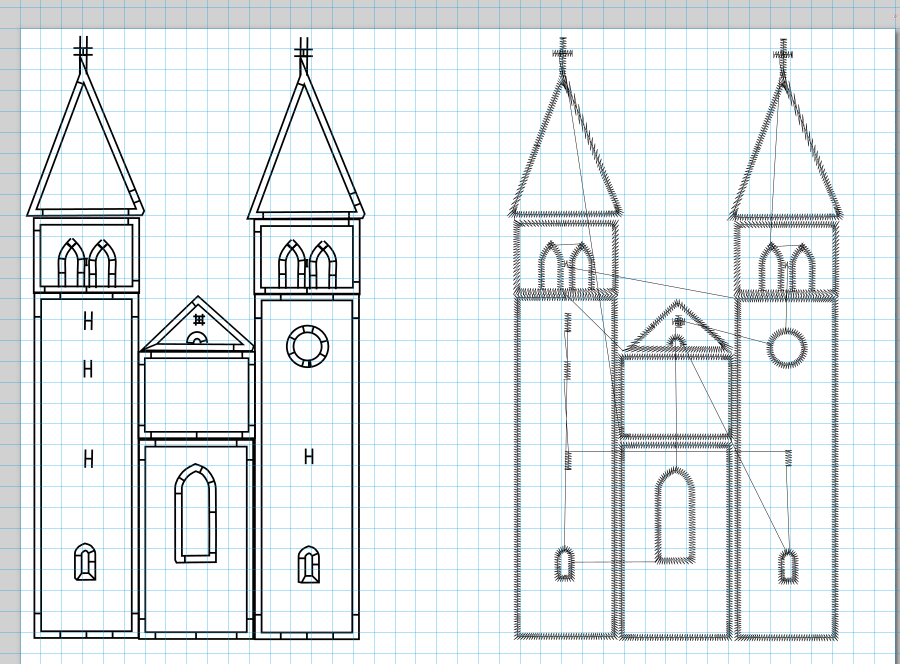900x664 pixels.
Task: Click the twin arched windows in outline right belfry
Action: coord(306,263)
